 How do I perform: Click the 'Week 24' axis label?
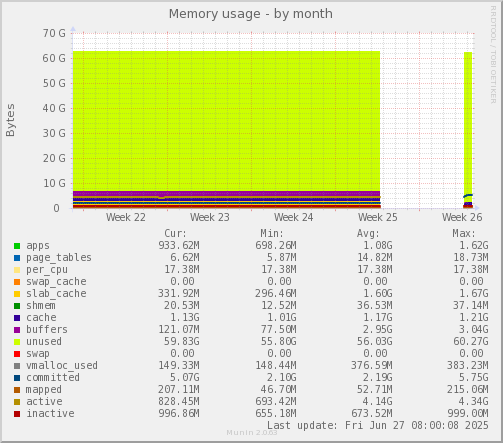[294, 218]
